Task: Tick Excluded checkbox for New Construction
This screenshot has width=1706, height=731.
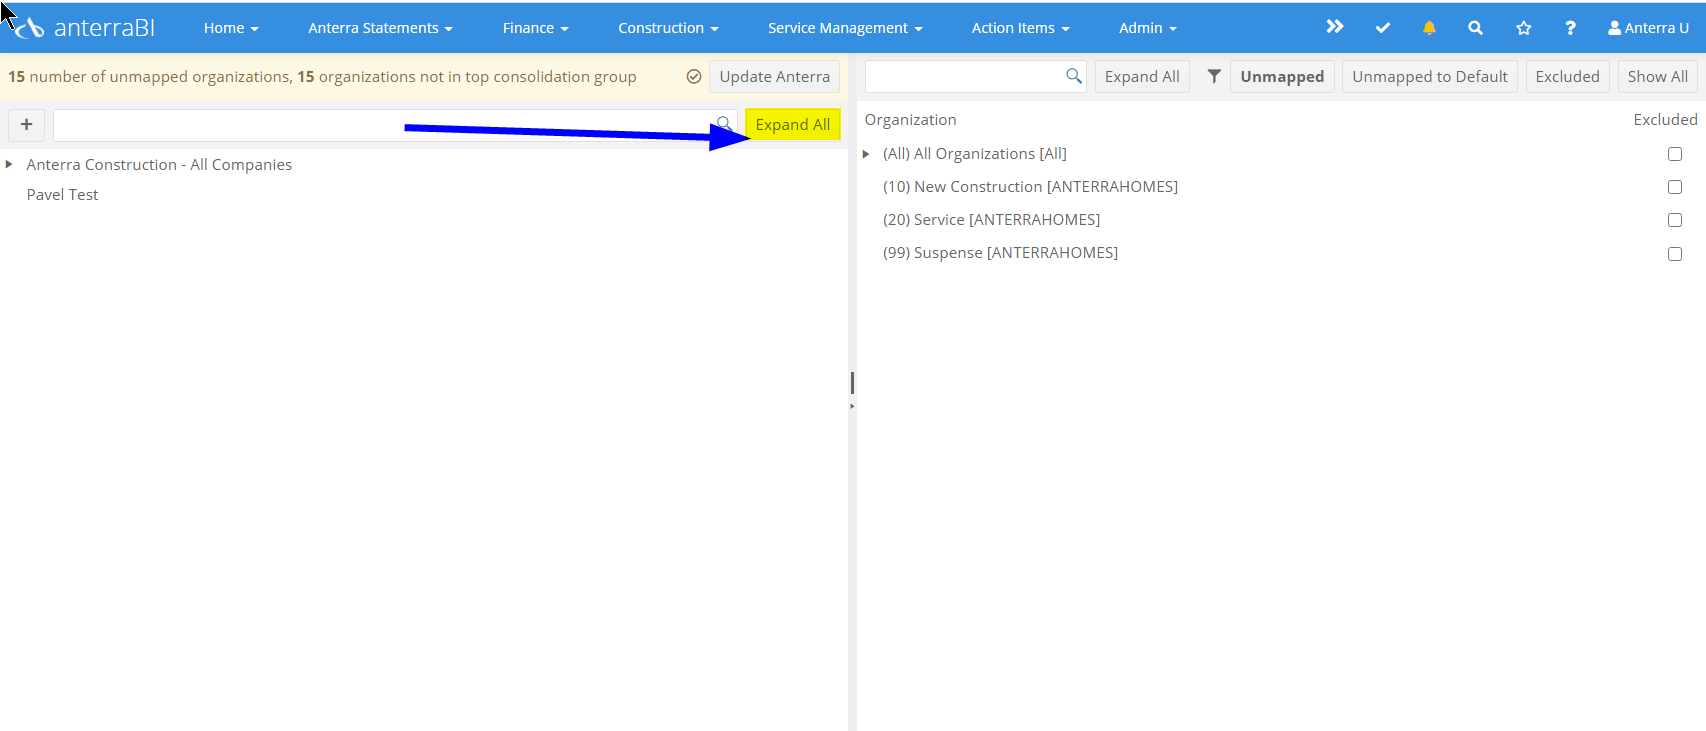Action: pyautogui.click(x=1675, y=187)
